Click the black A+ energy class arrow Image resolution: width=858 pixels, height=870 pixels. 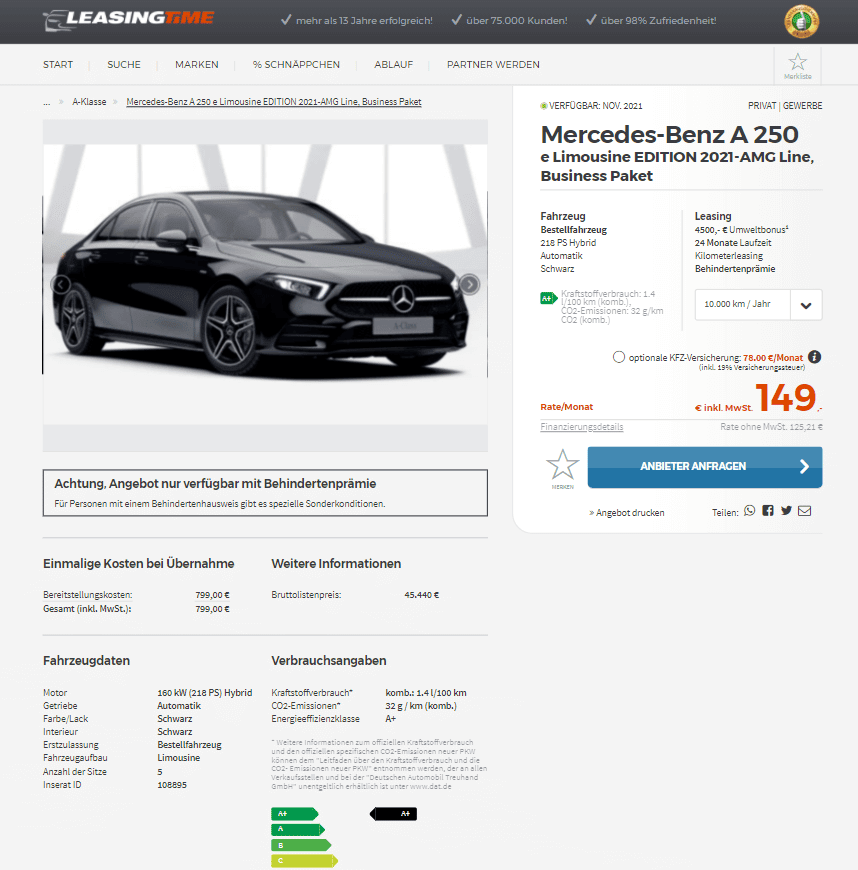(x=393, y=813)
